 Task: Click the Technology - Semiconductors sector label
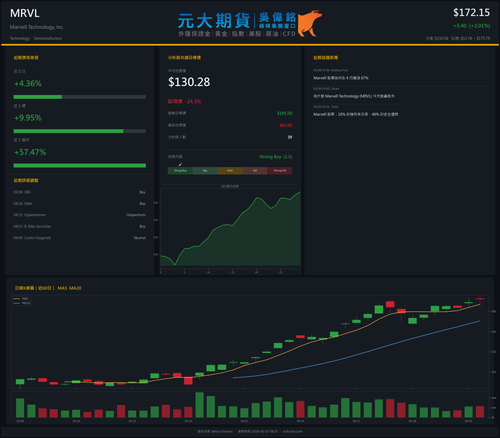[x=36, y=38]
